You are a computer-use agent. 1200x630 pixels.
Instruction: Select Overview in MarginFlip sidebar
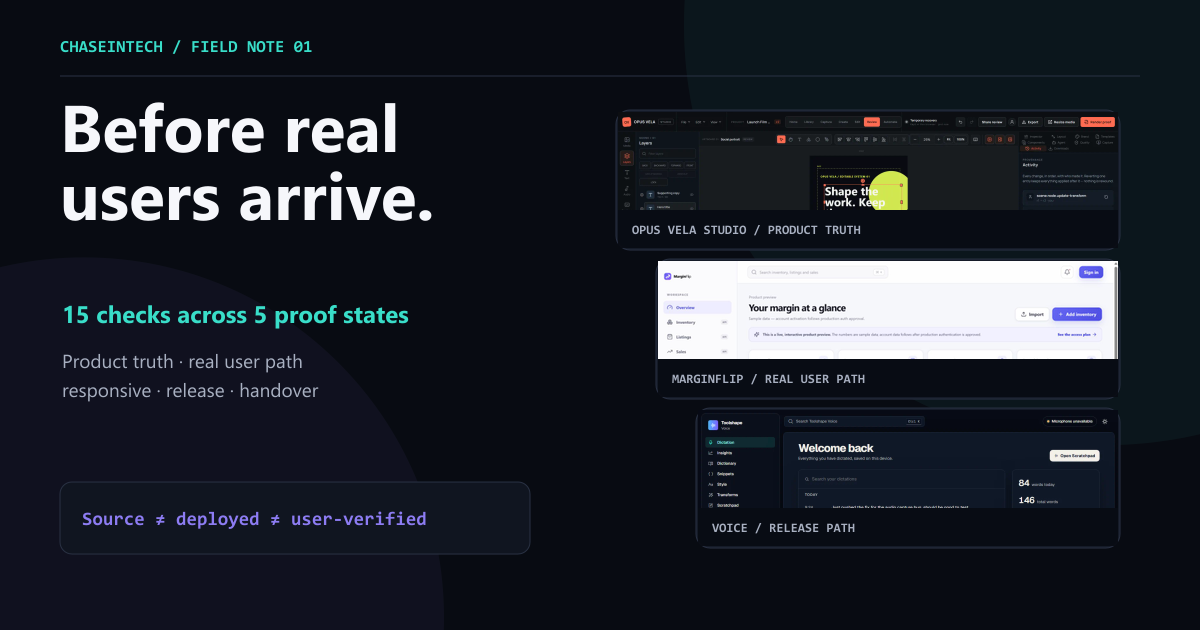[x=697, y=308]
